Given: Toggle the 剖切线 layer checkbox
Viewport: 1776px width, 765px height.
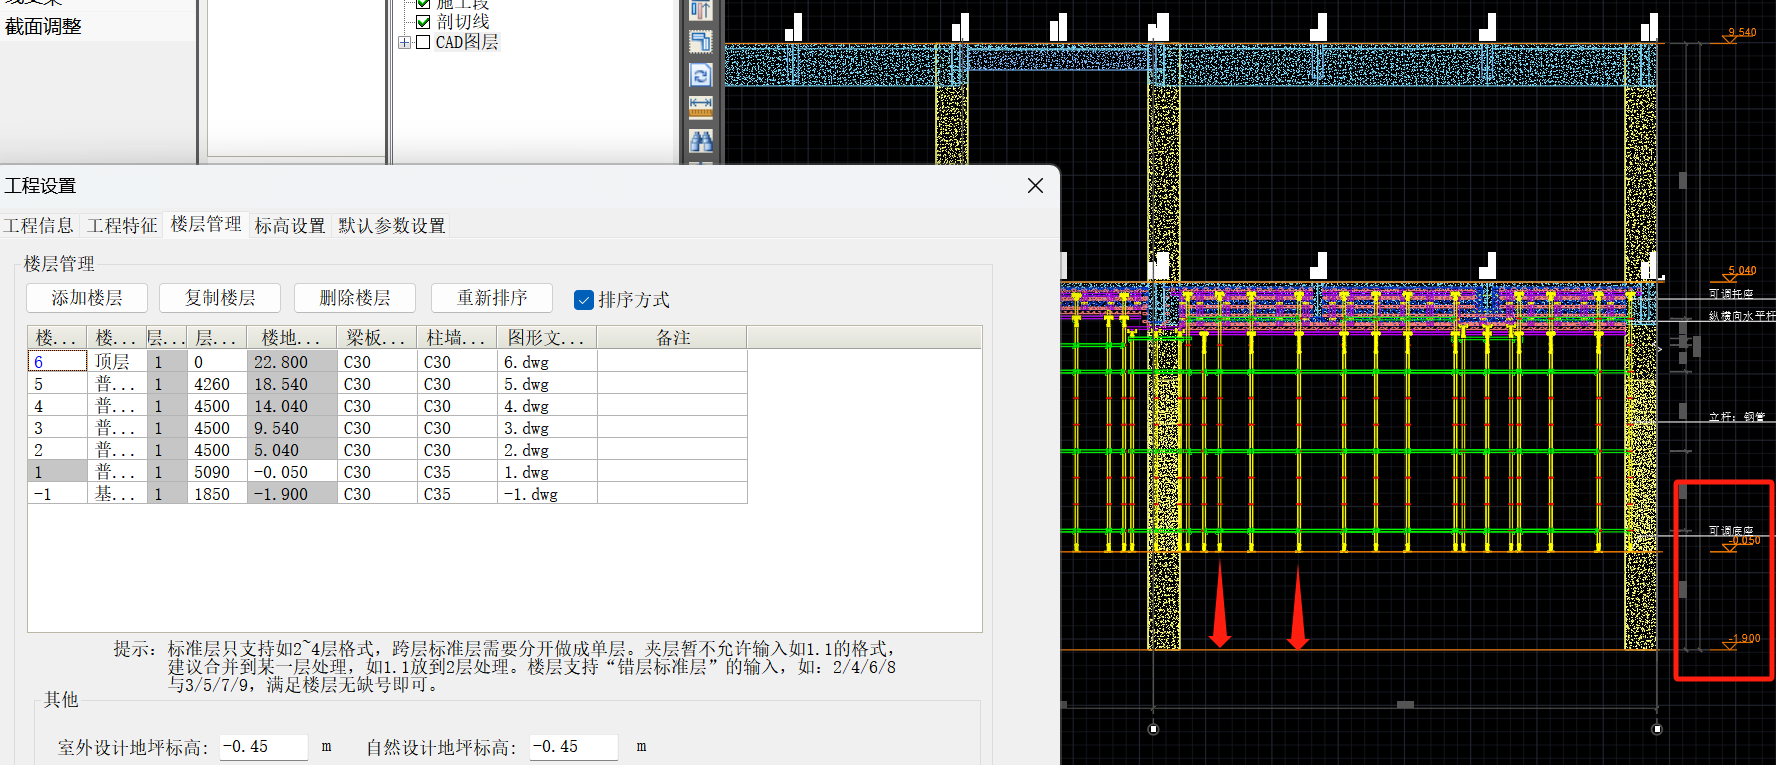Looking at the screenshot, I should [x=423, y=21].
